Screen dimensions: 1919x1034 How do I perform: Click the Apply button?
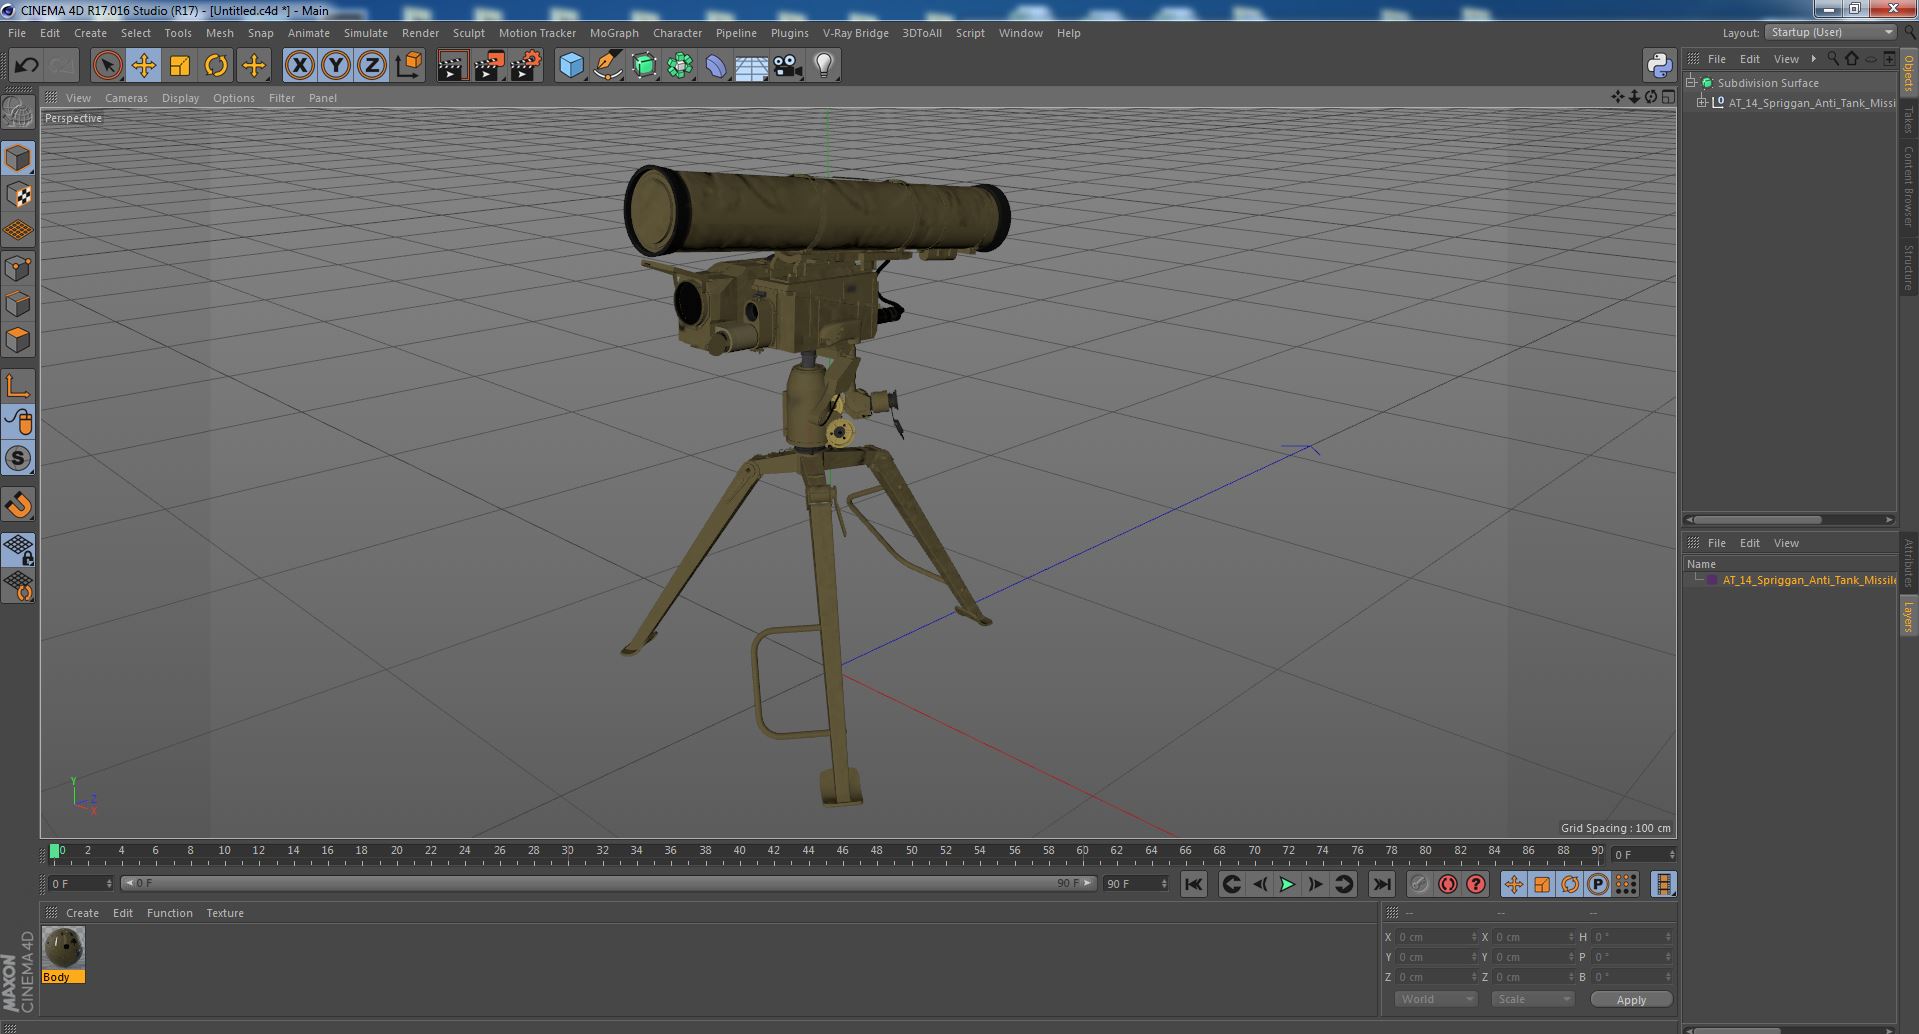coord(1631,1000)
